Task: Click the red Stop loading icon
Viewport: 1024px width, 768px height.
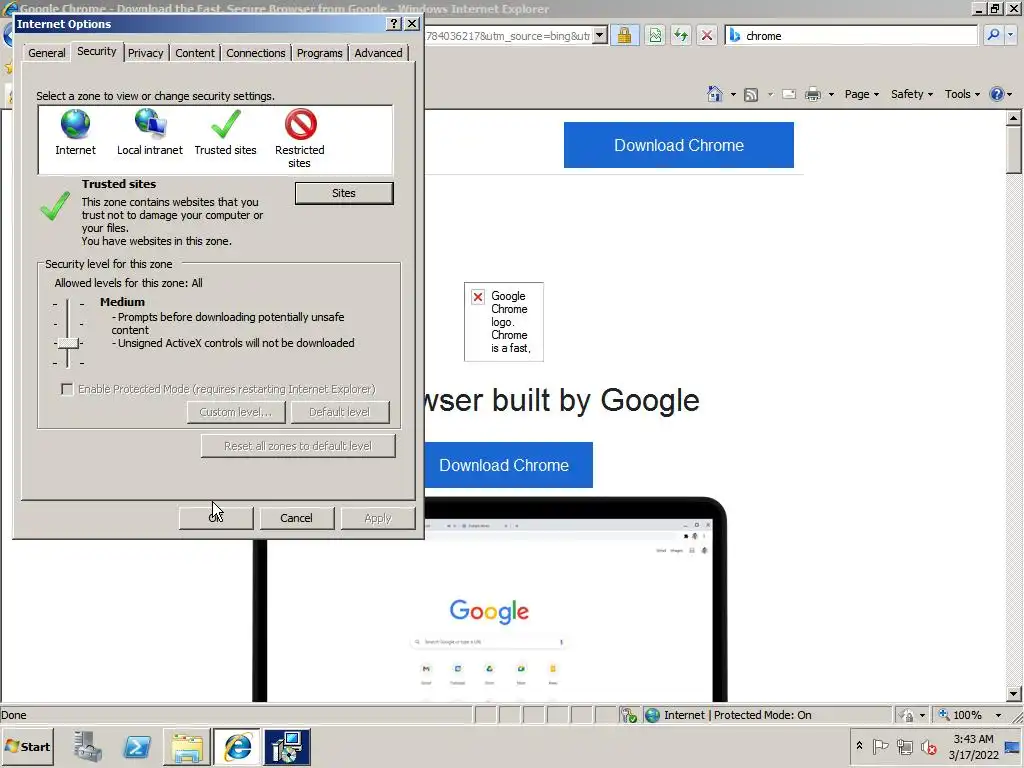Action: point(707,35)
